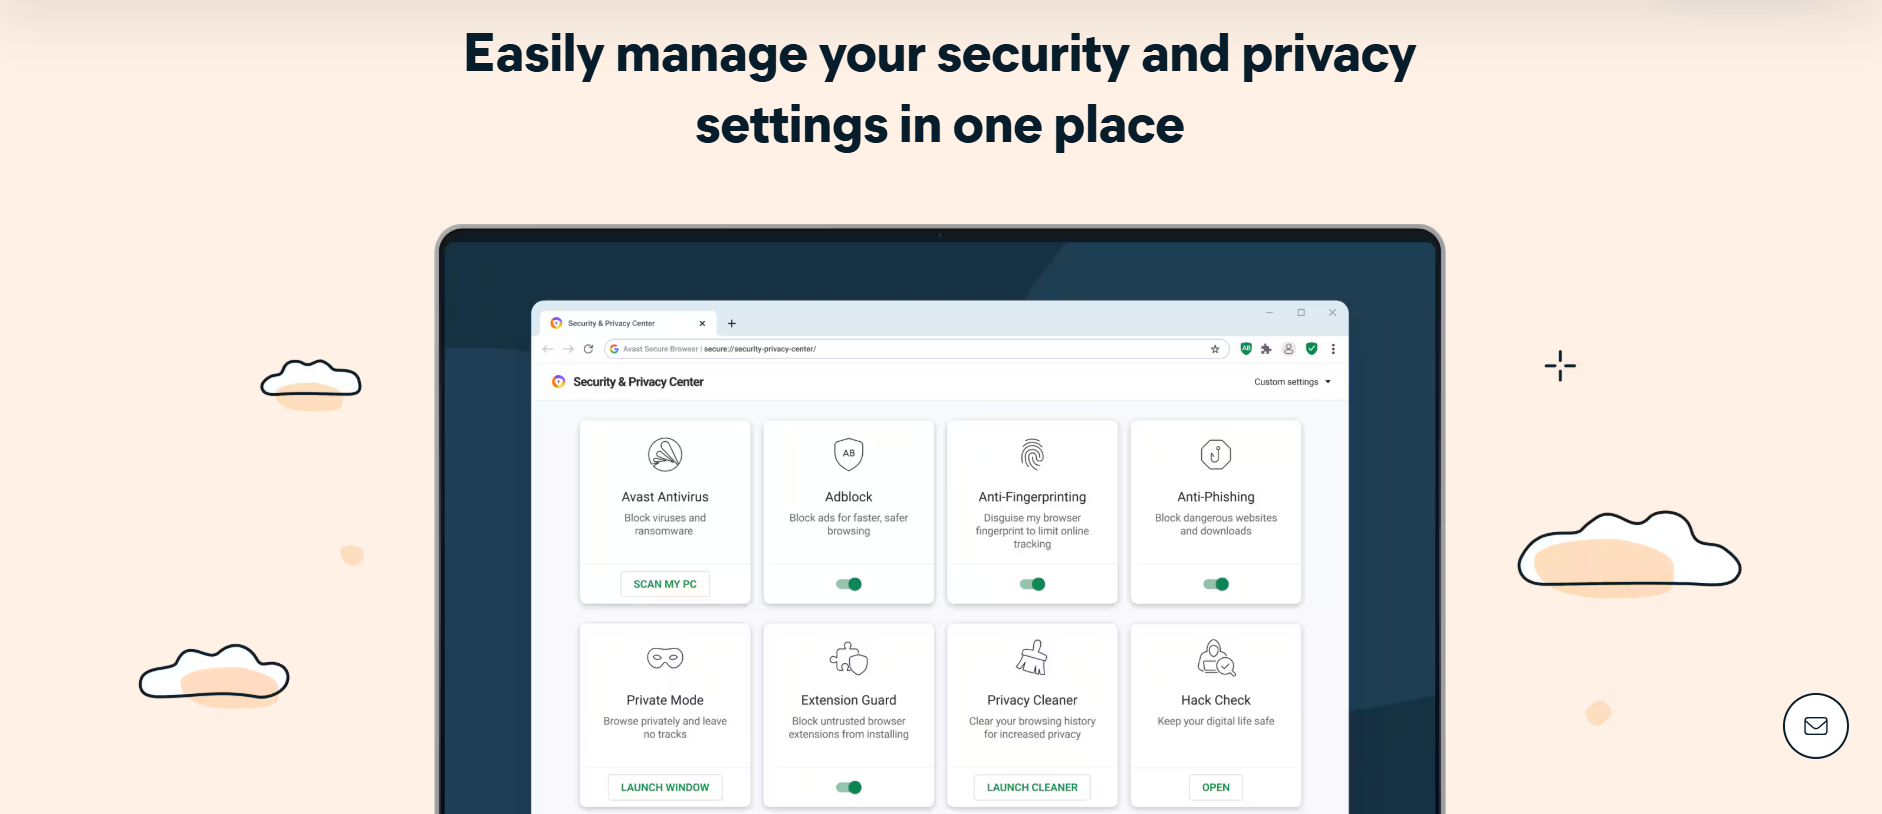Click the Avast Antivirus card icon
The height and width of the screenshot is (814, 1882).
point(665,455)
